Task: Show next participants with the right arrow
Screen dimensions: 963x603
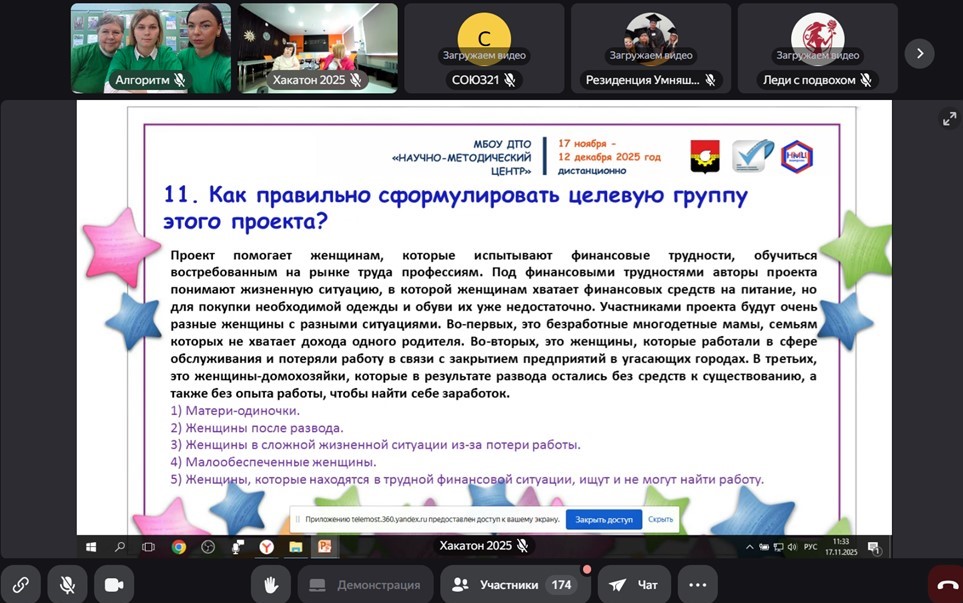Action: [919, 53]
